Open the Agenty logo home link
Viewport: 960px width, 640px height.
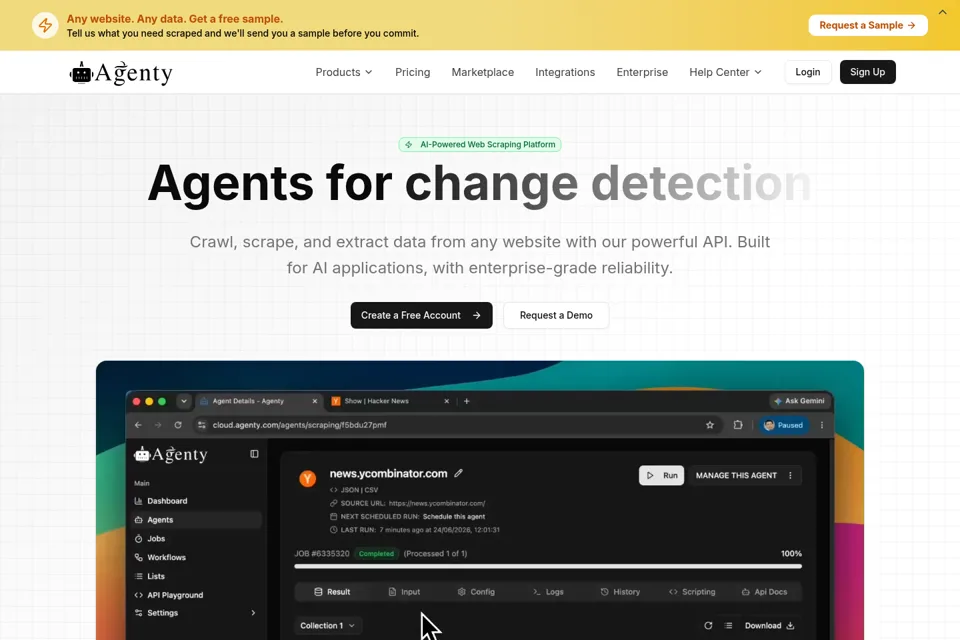click(x=121, y=73)
